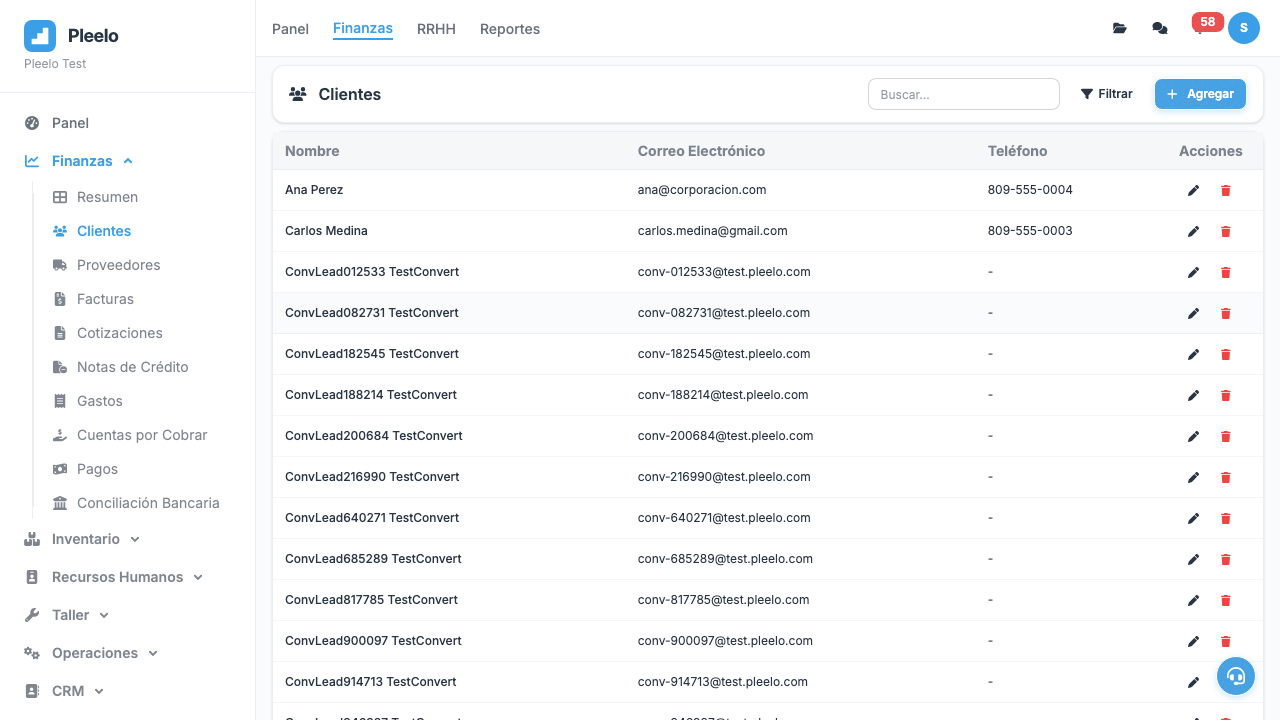This screenshot has height=720, width=1280.
Task: Go to Facturas in the sidebar
Action: click(x=105, y=299)
